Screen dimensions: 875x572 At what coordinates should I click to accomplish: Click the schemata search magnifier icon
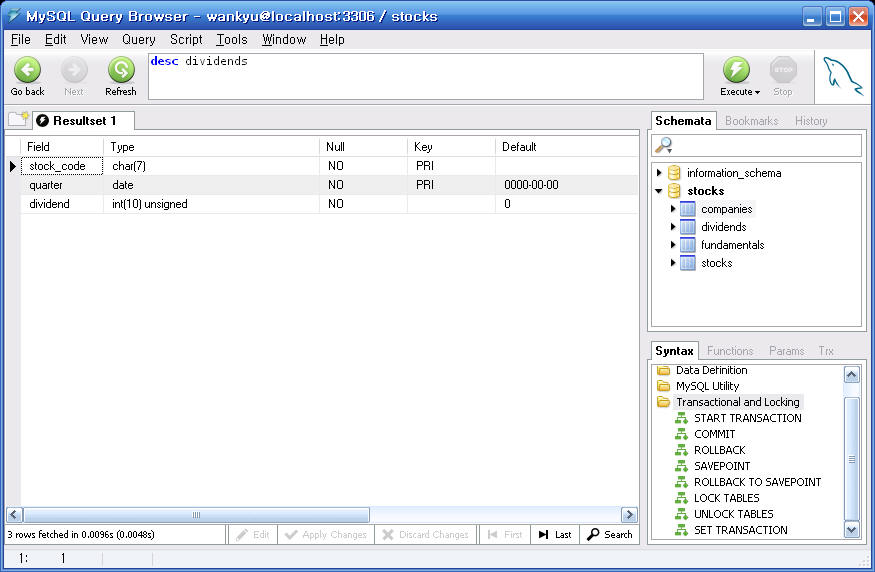click(664, 145)
